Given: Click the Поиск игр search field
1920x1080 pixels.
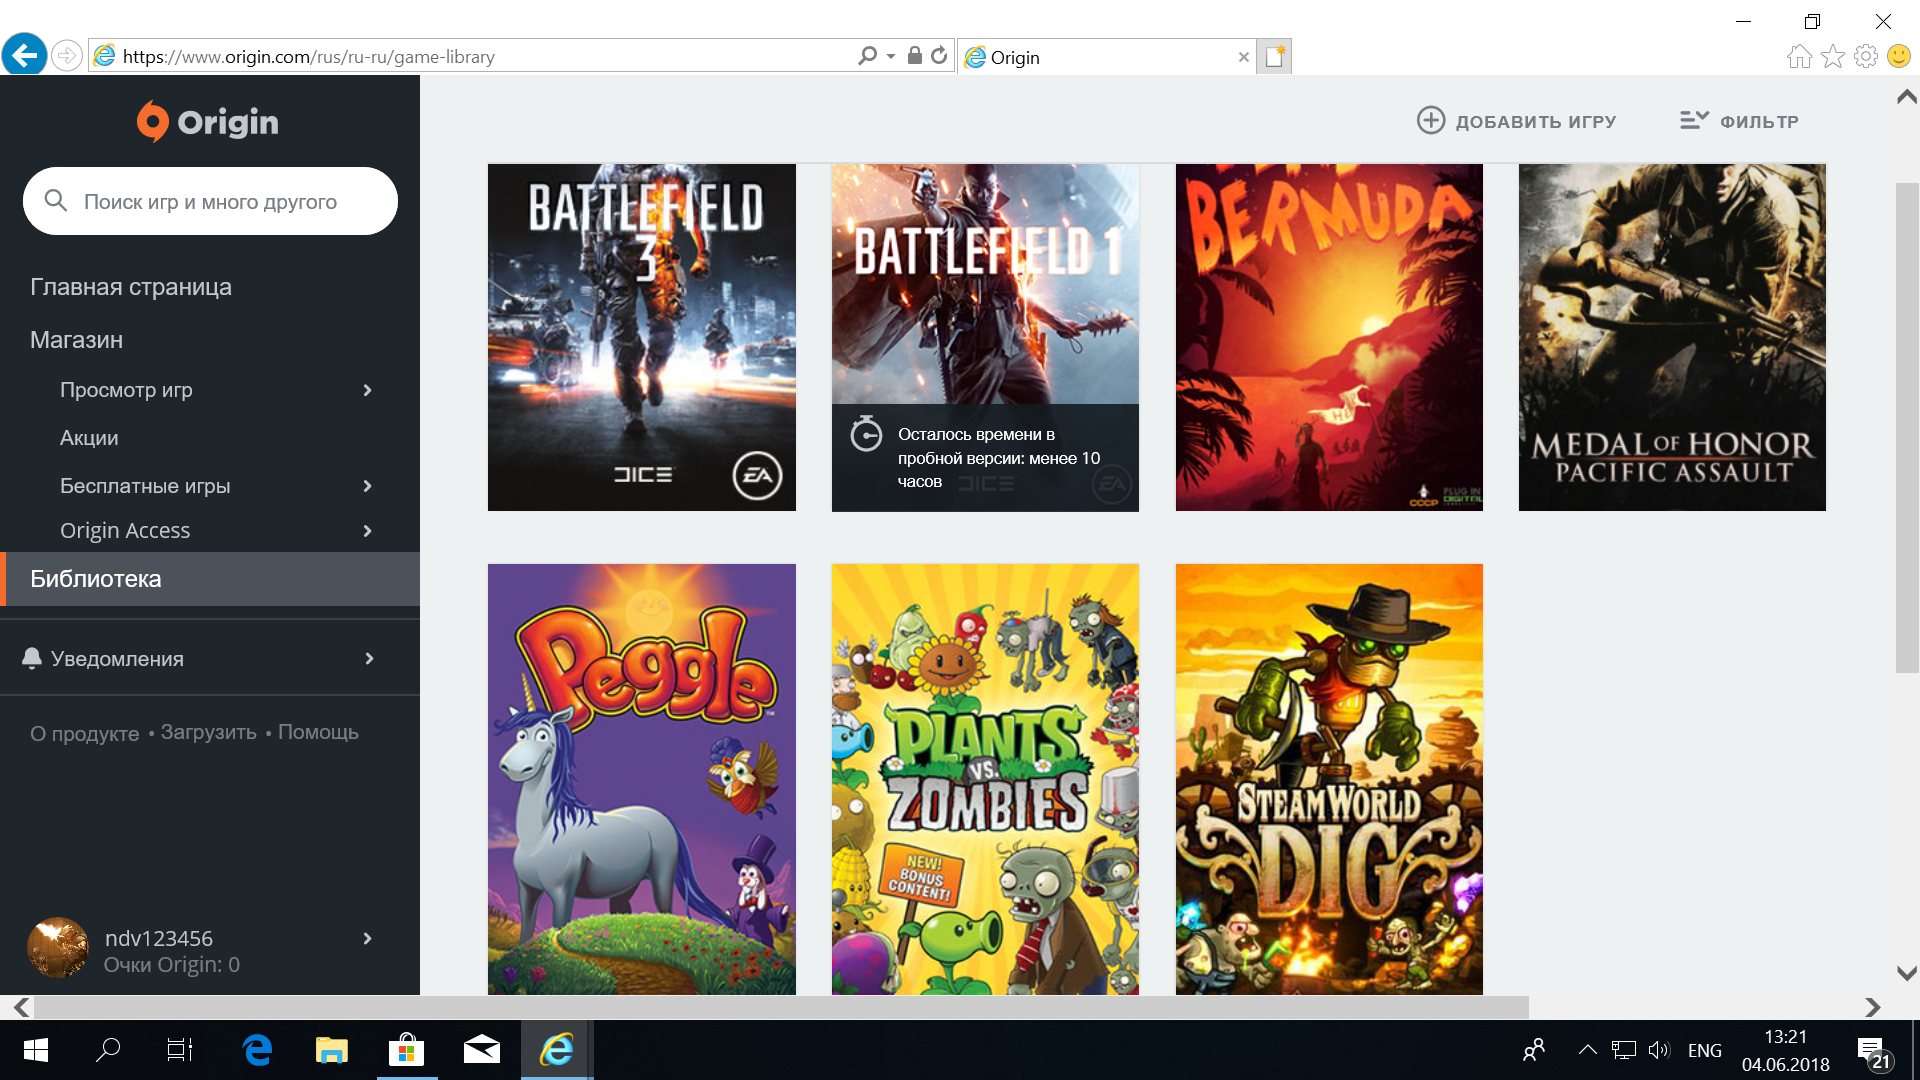Looking at the screenshot, I should pos(210,201).
